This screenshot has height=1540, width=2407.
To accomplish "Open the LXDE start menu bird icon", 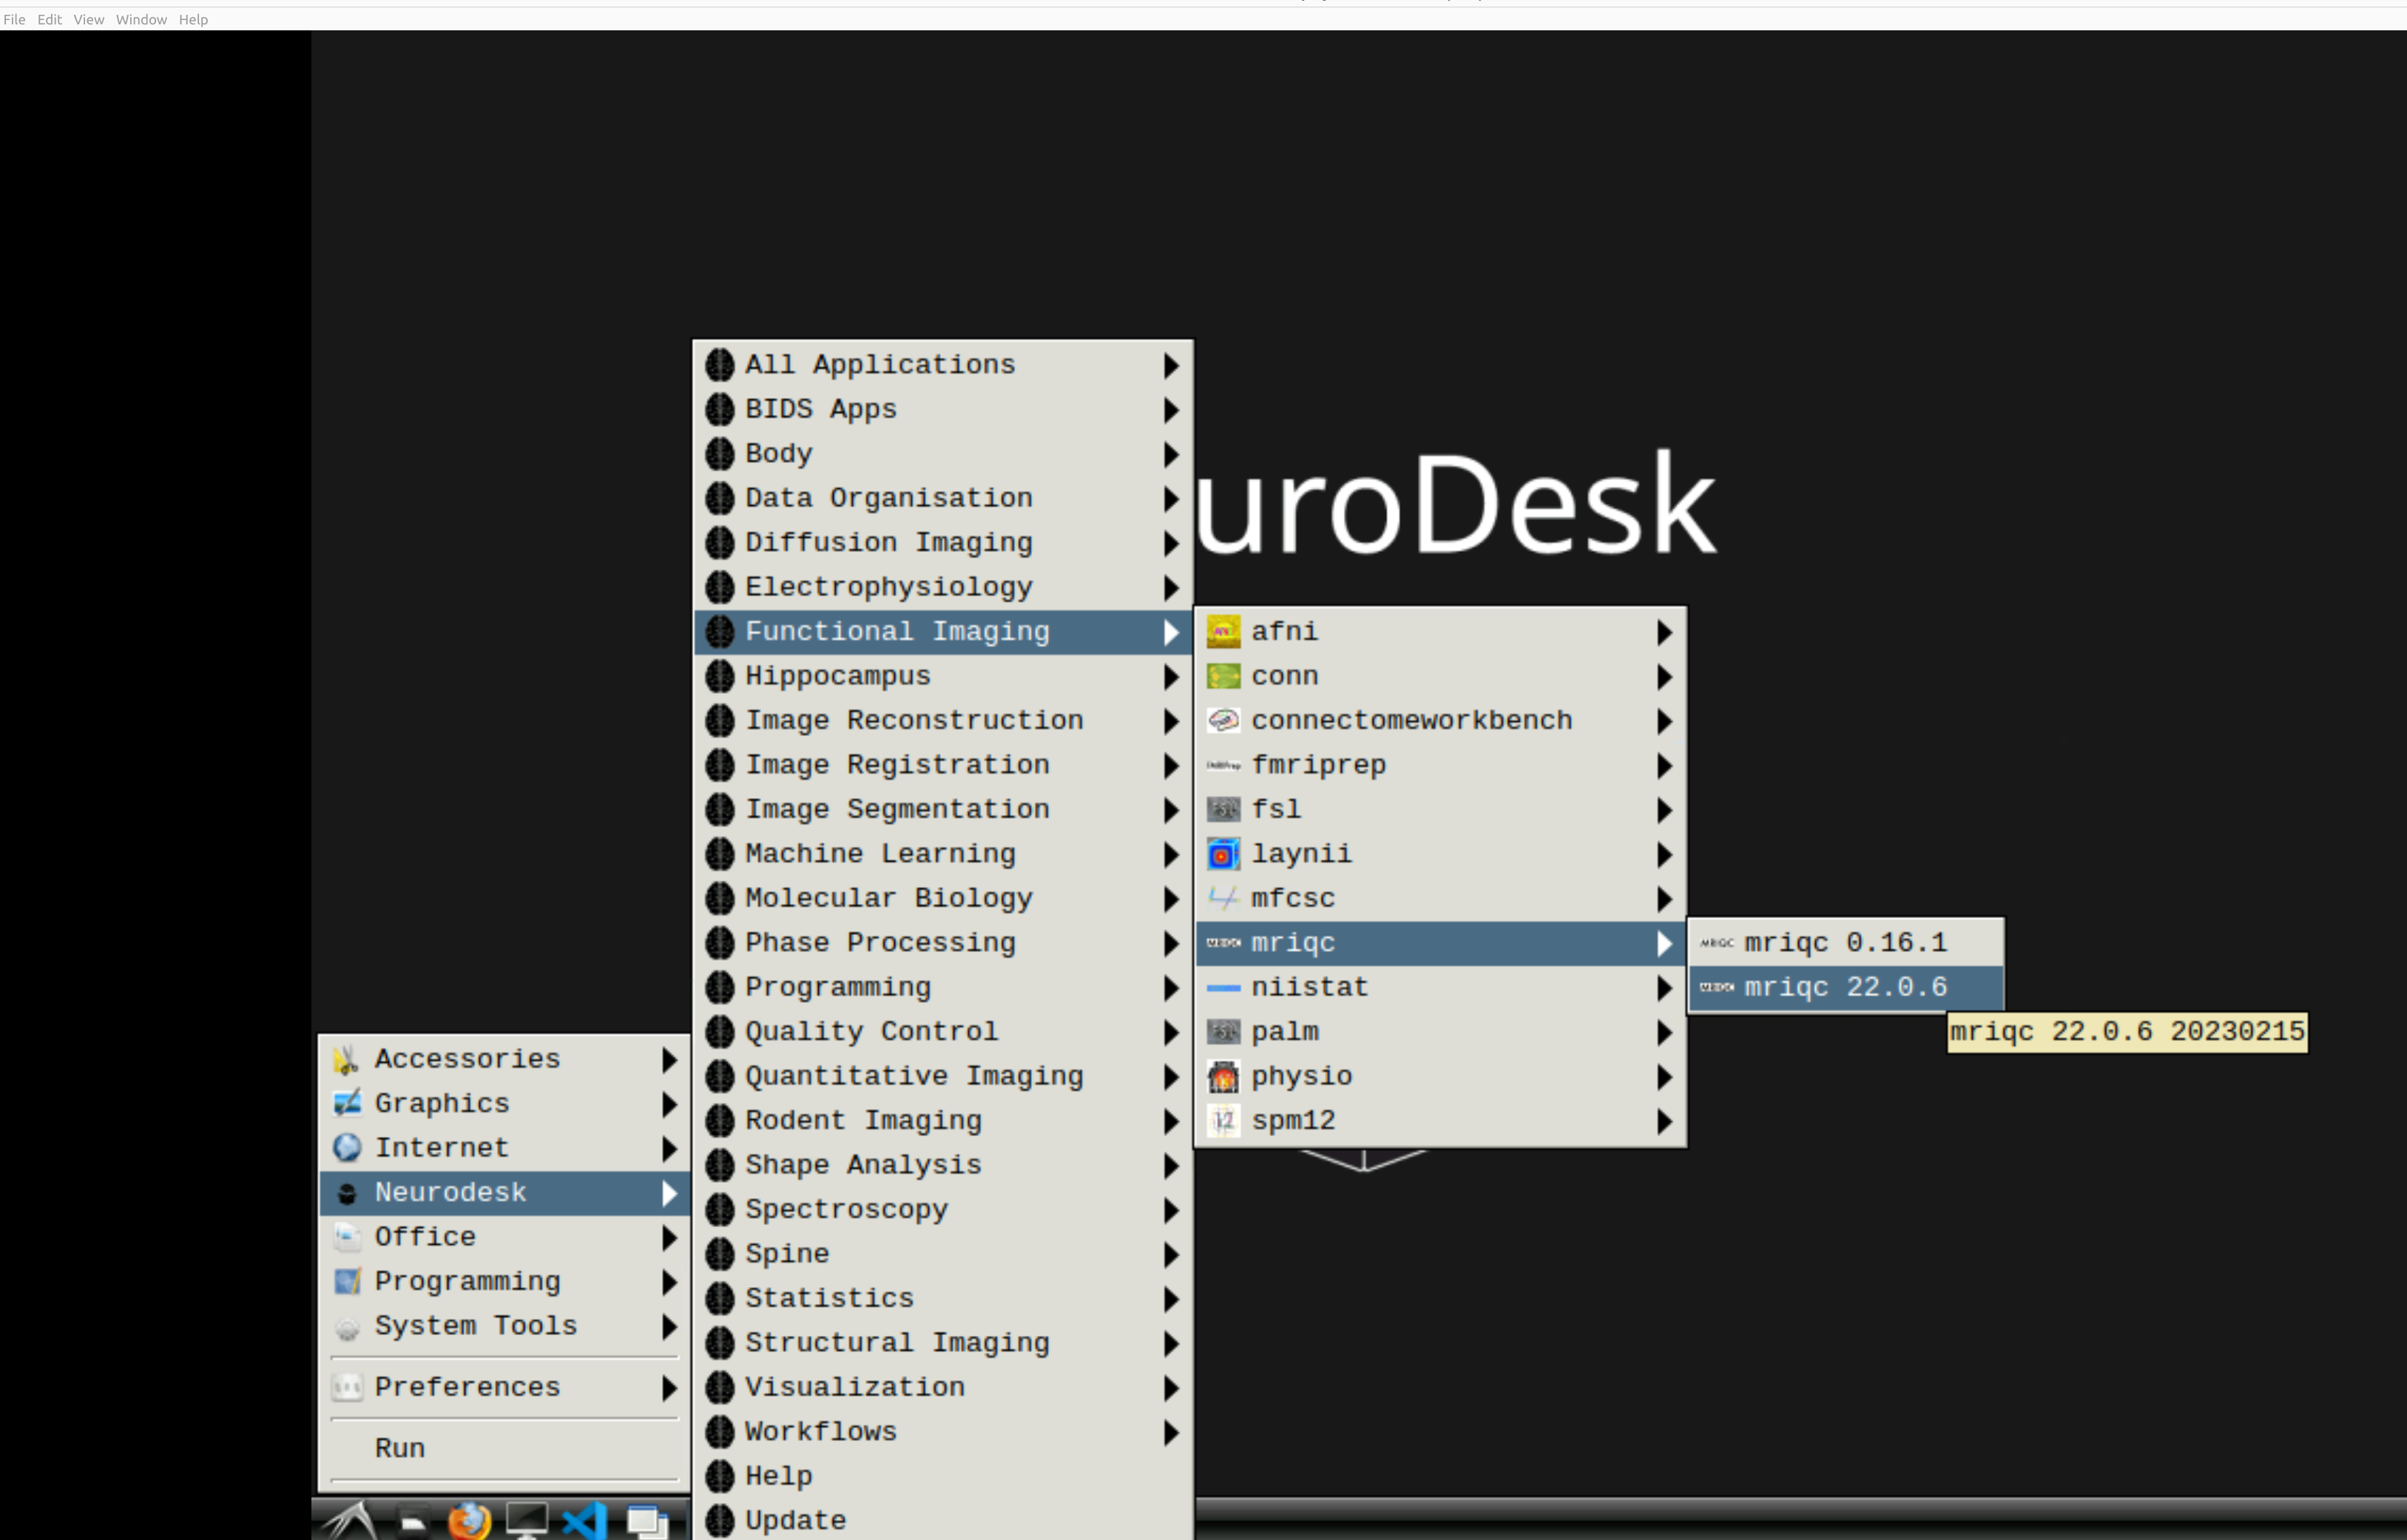I will click(x=350, y=1521).
